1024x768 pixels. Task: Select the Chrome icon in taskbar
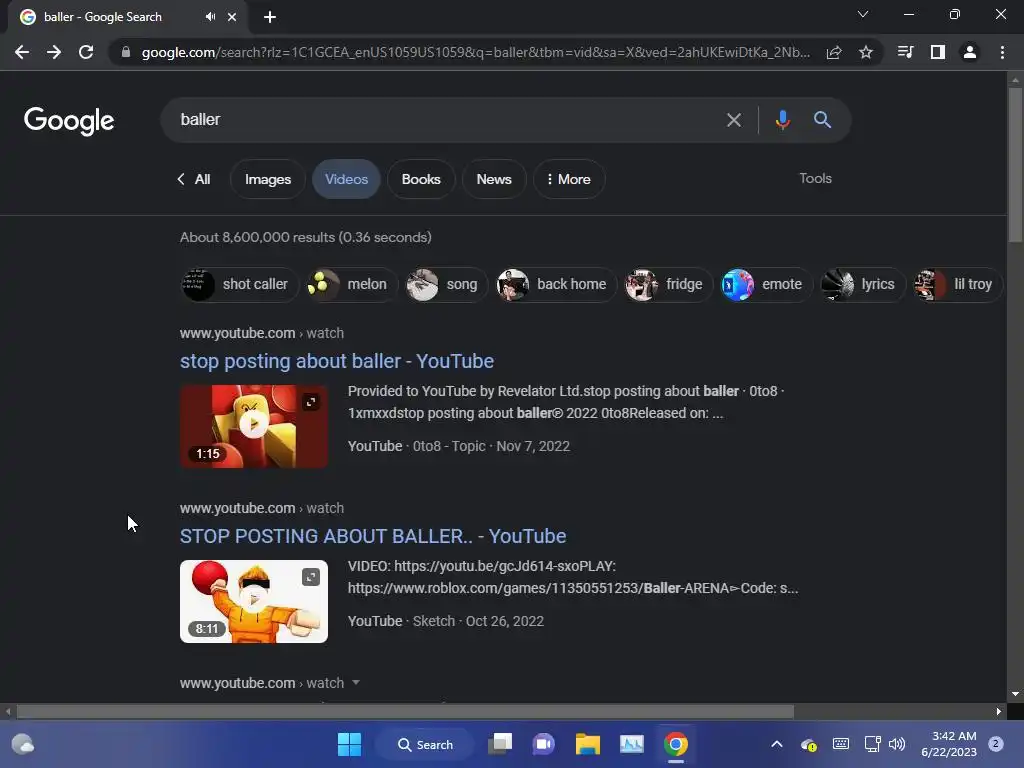coord(676,744)
